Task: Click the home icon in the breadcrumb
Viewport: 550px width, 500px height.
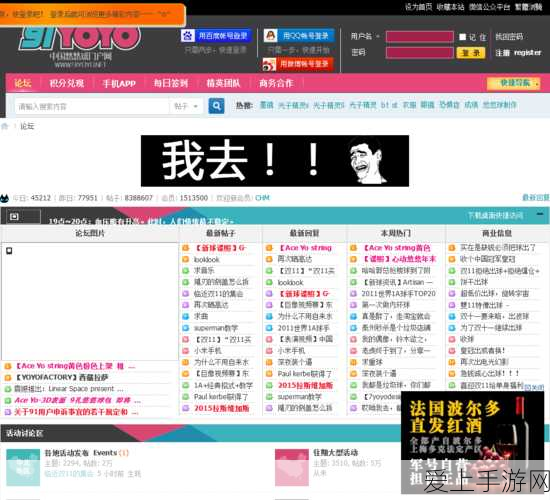Action: [x=5, y=126]
